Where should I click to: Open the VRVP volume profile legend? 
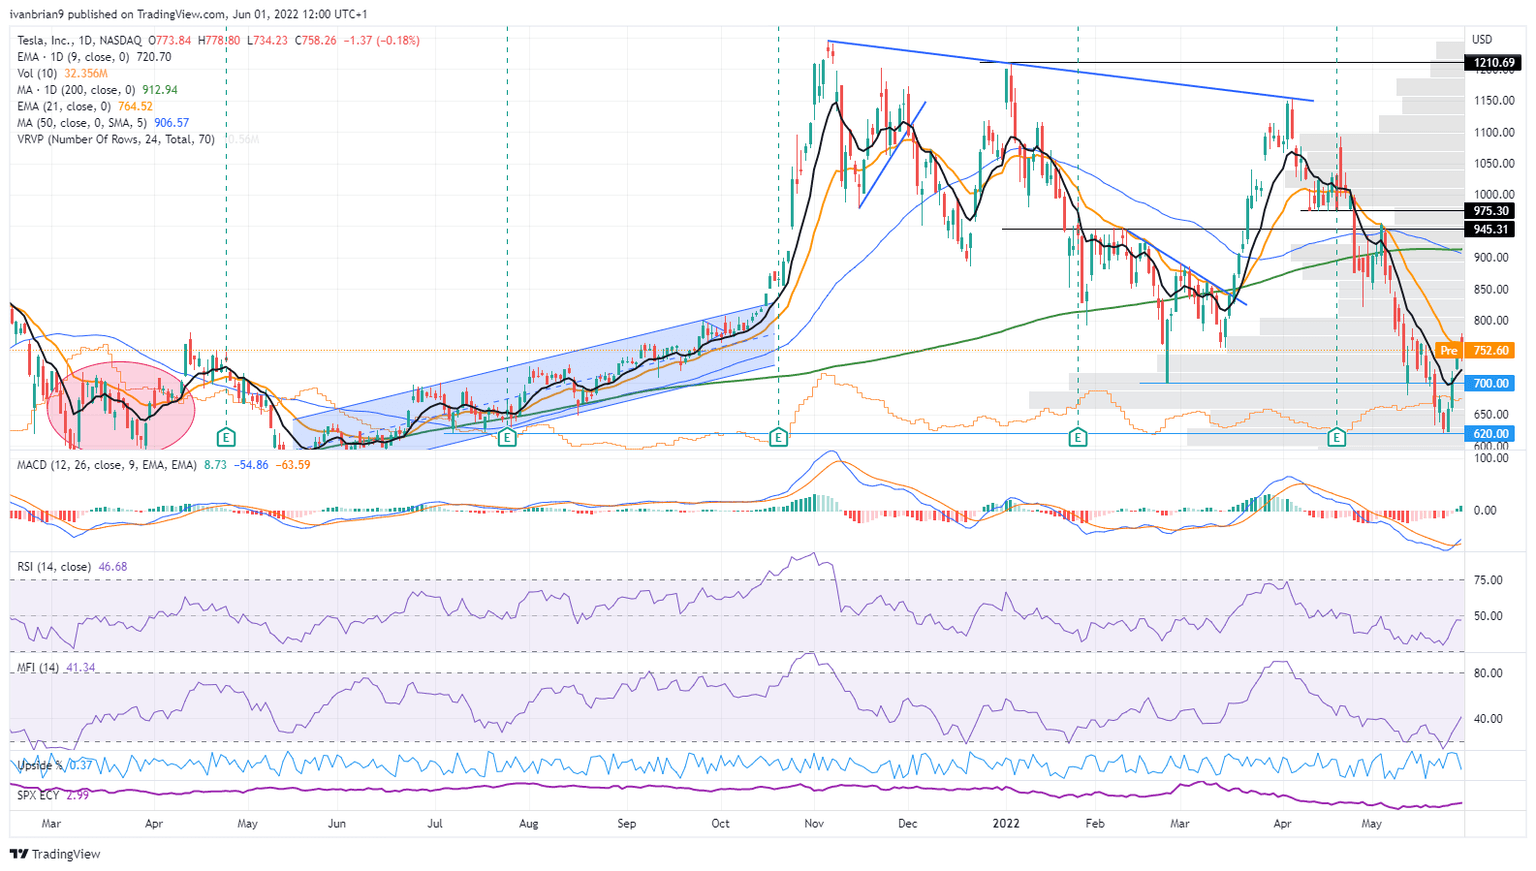(x=116, y=139)
